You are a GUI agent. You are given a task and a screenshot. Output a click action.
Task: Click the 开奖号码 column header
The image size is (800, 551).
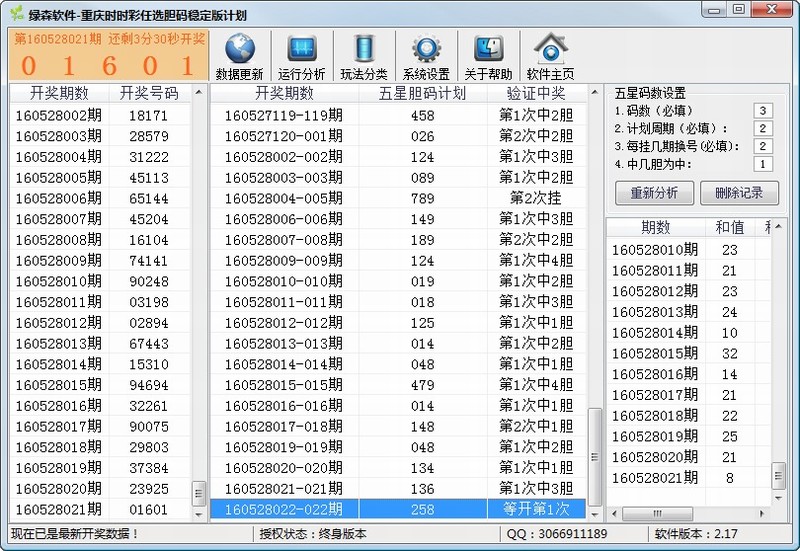point(149,93)
